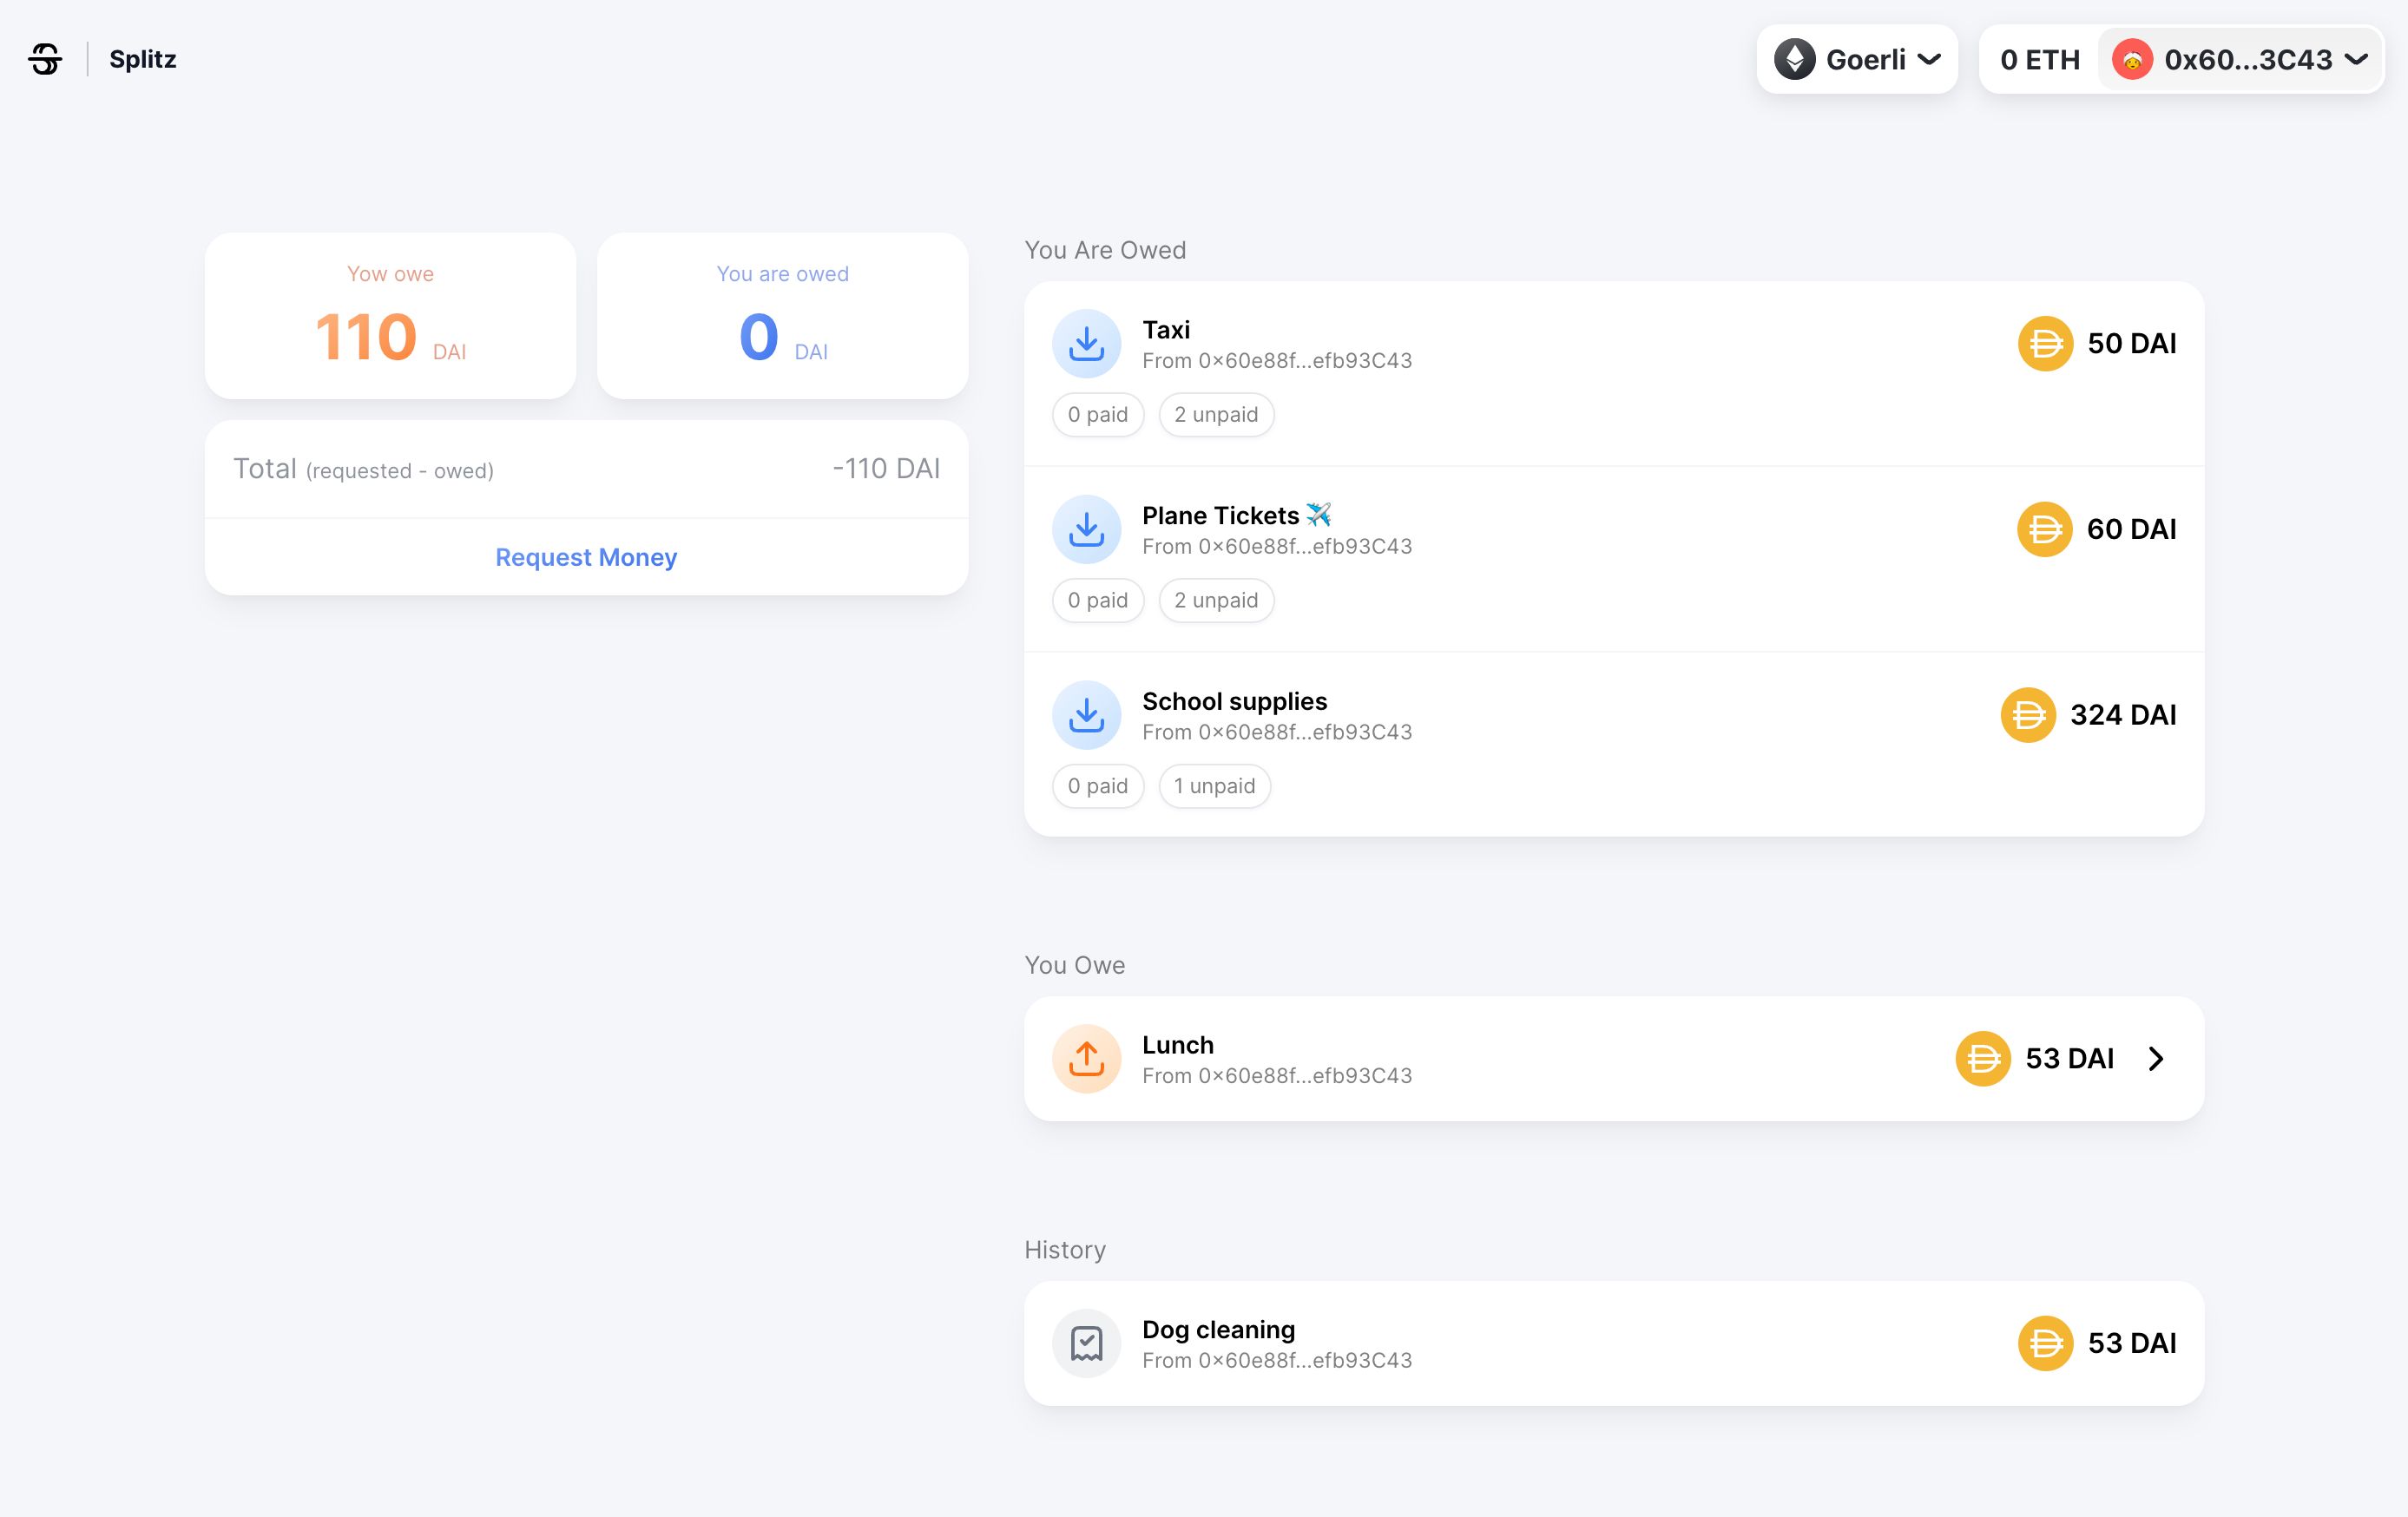This screenshot has width=2408, height=1517.
Task: Click the Dog cleaning 53 DAI amount
Action: click(2132, 1344)
